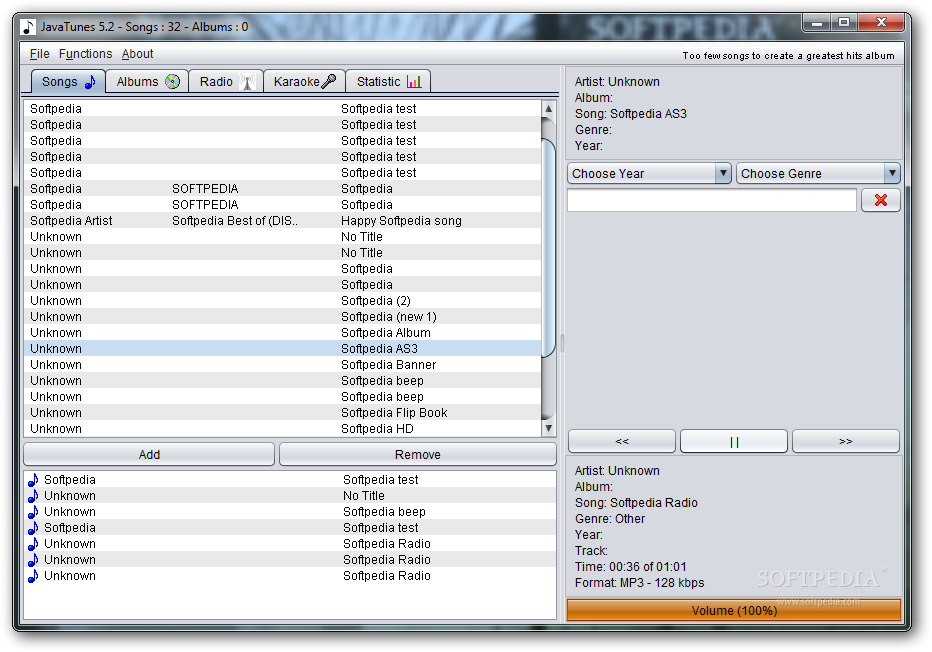Minimize the JavaTunes window

817,23
